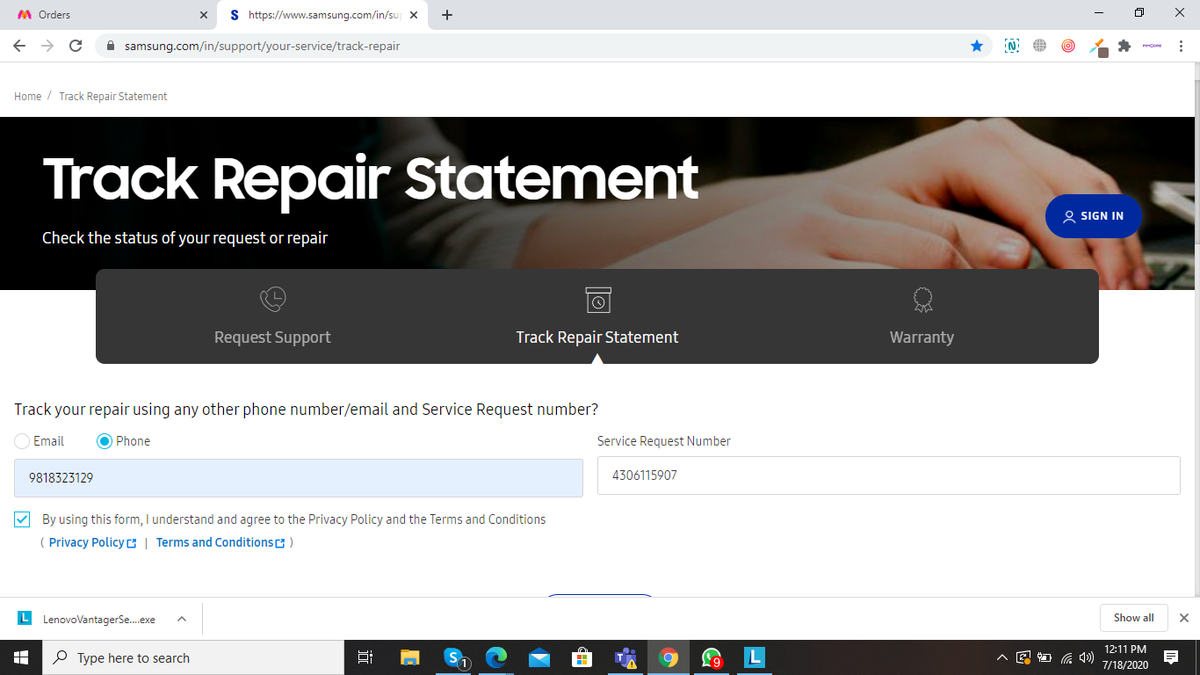Open Mail app from the taskbar
Viewport: 1200px width, 675px height.
point(539,657)
